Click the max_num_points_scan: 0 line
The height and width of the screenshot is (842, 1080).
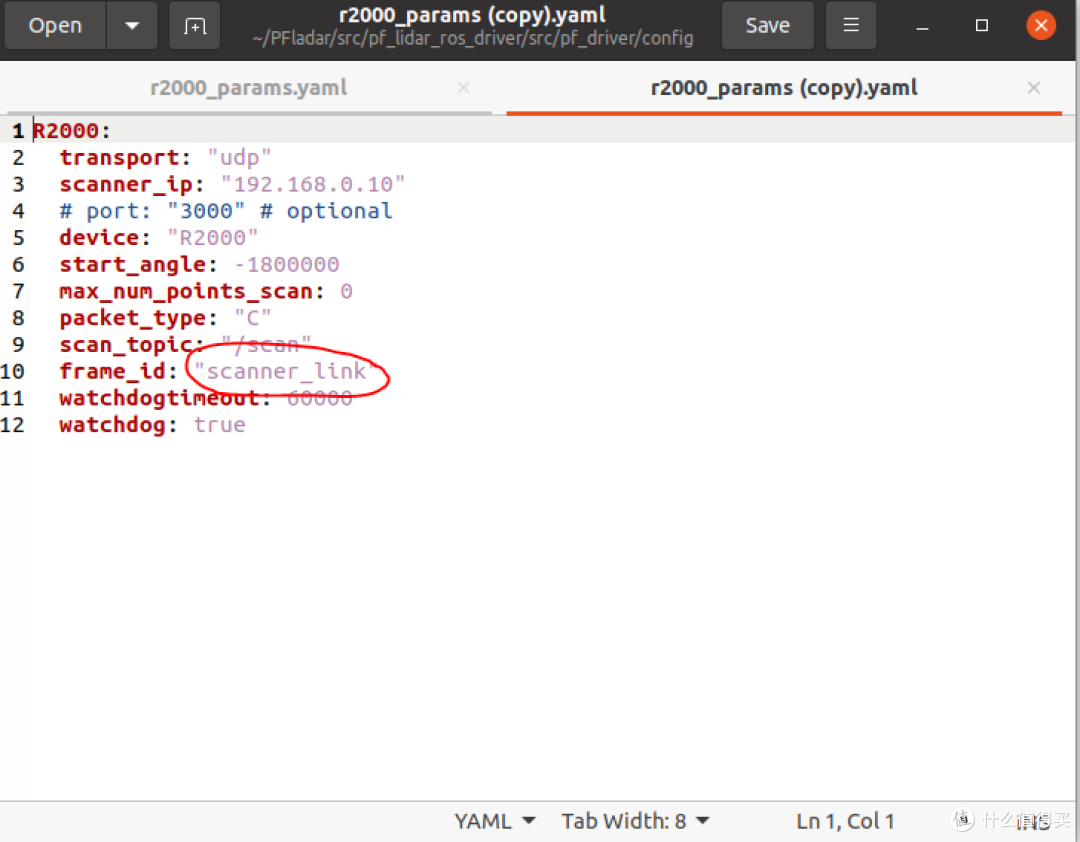206,291
